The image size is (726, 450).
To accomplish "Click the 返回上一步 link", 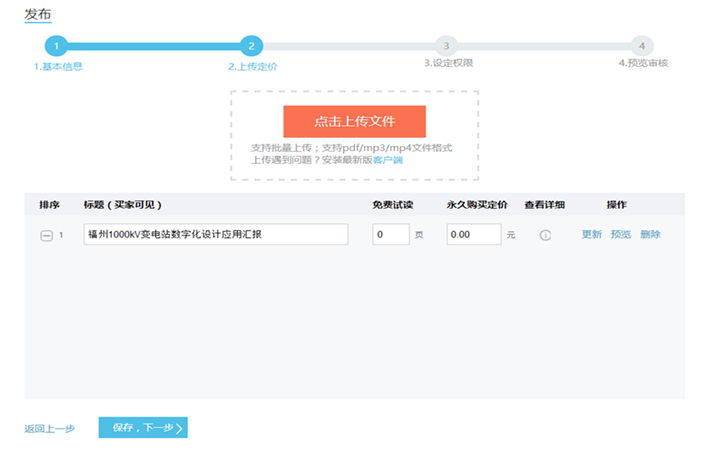I will [x=49, y=428].
